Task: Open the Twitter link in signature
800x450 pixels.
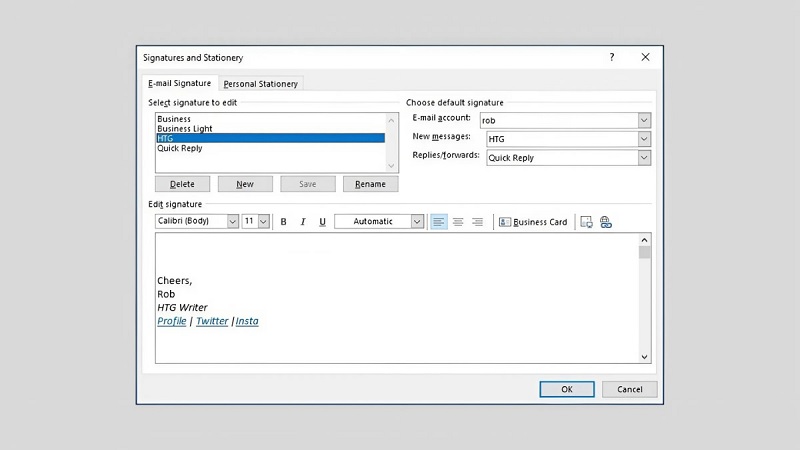Action: click(212, 321)
